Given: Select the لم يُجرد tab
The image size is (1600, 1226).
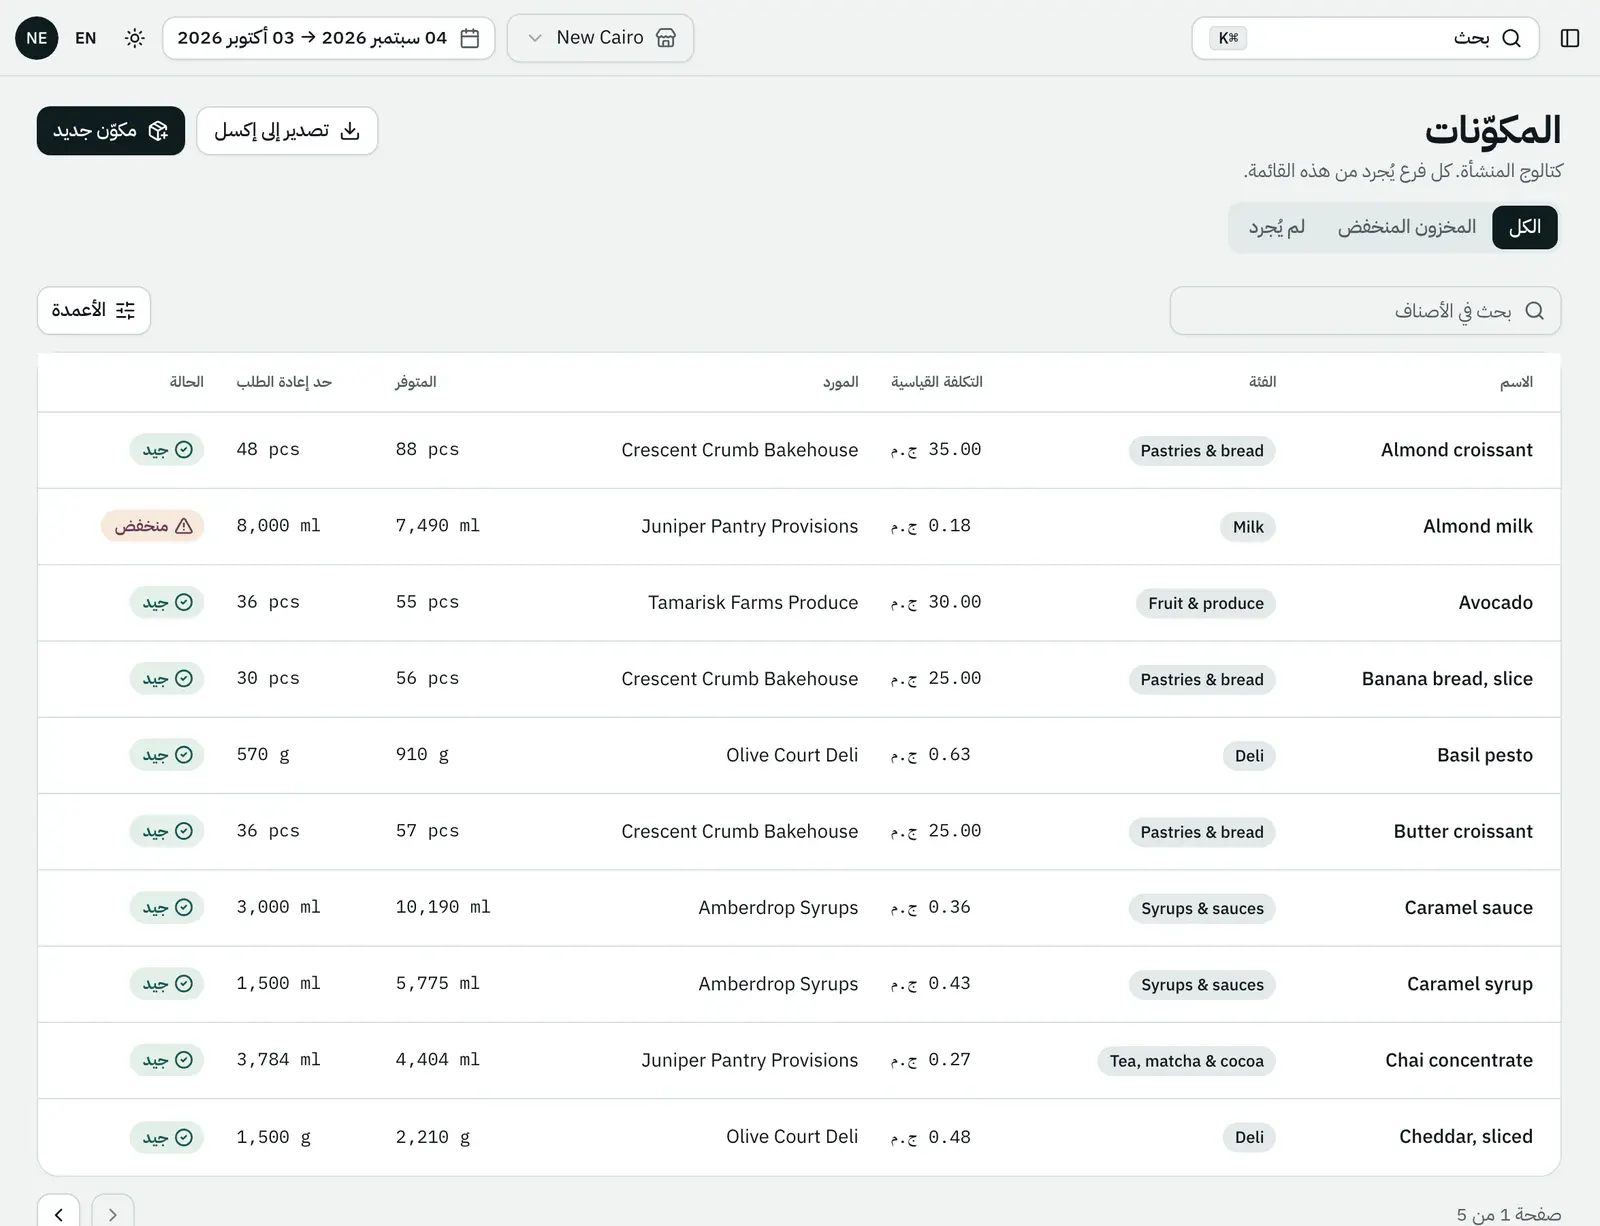Looking at the screenshot, I should 1277,227.
